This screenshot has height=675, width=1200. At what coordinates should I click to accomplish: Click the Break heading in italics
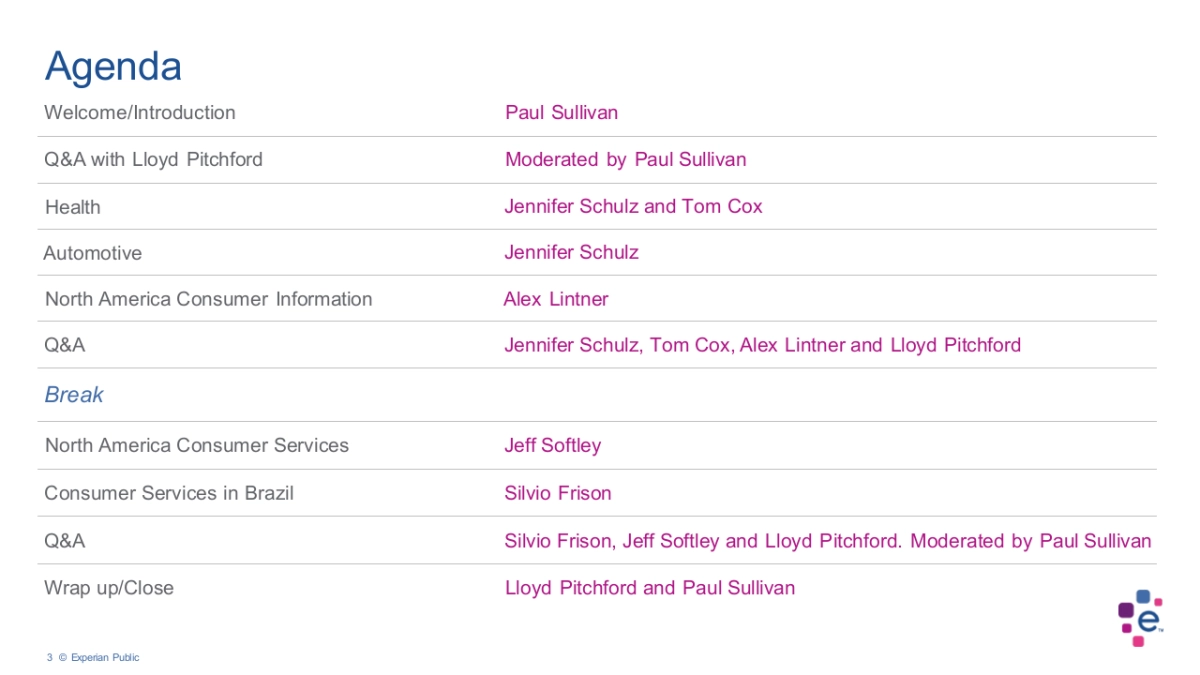pyautogui.click(x=74, y=395)
